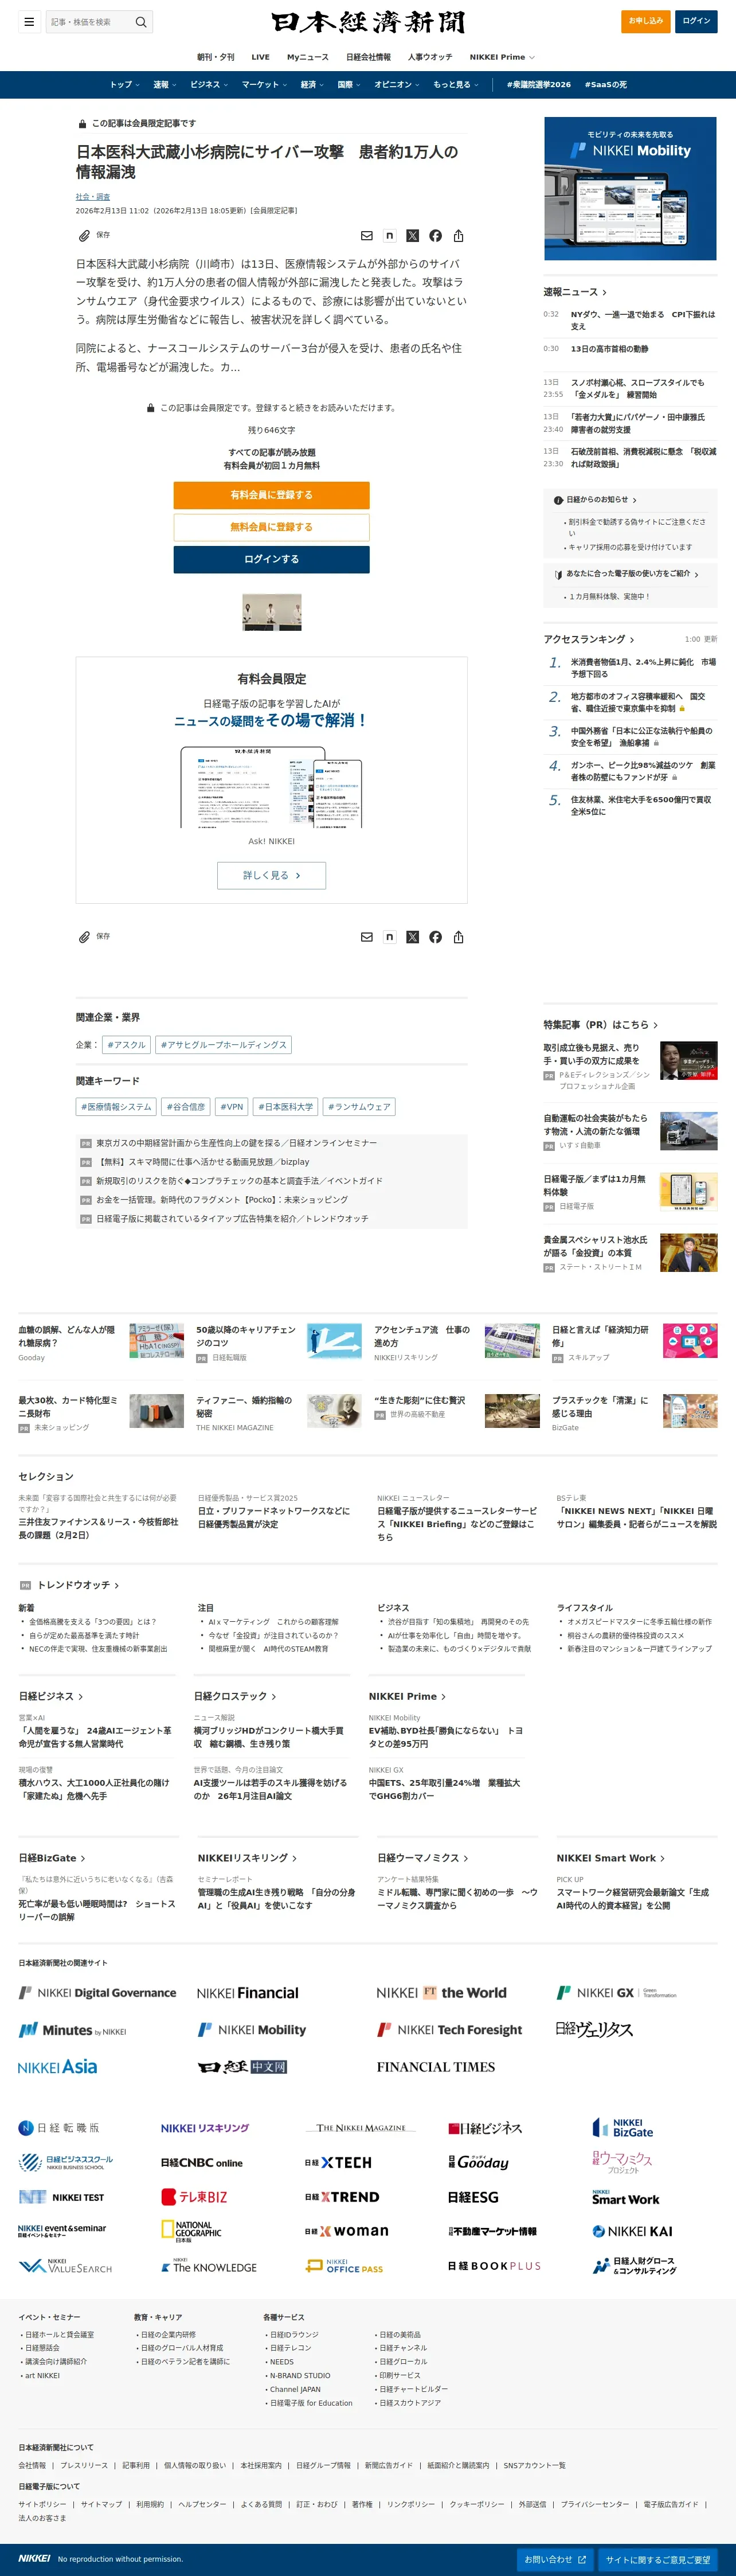Open the 日経Gooday logo link
This screenshot has height=2576, width=736.
pos(478,2162)
